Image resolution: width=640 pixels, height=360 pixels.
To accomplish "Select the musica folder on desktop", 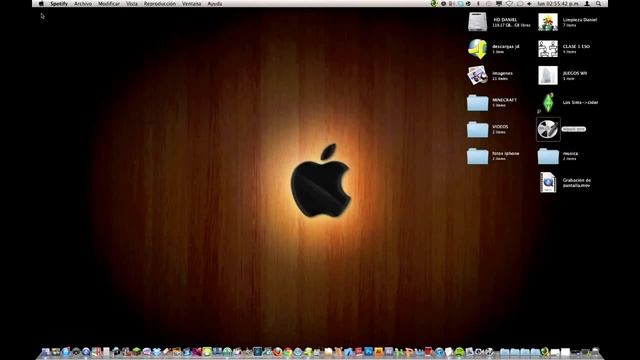I will click(x=548, y=156).
